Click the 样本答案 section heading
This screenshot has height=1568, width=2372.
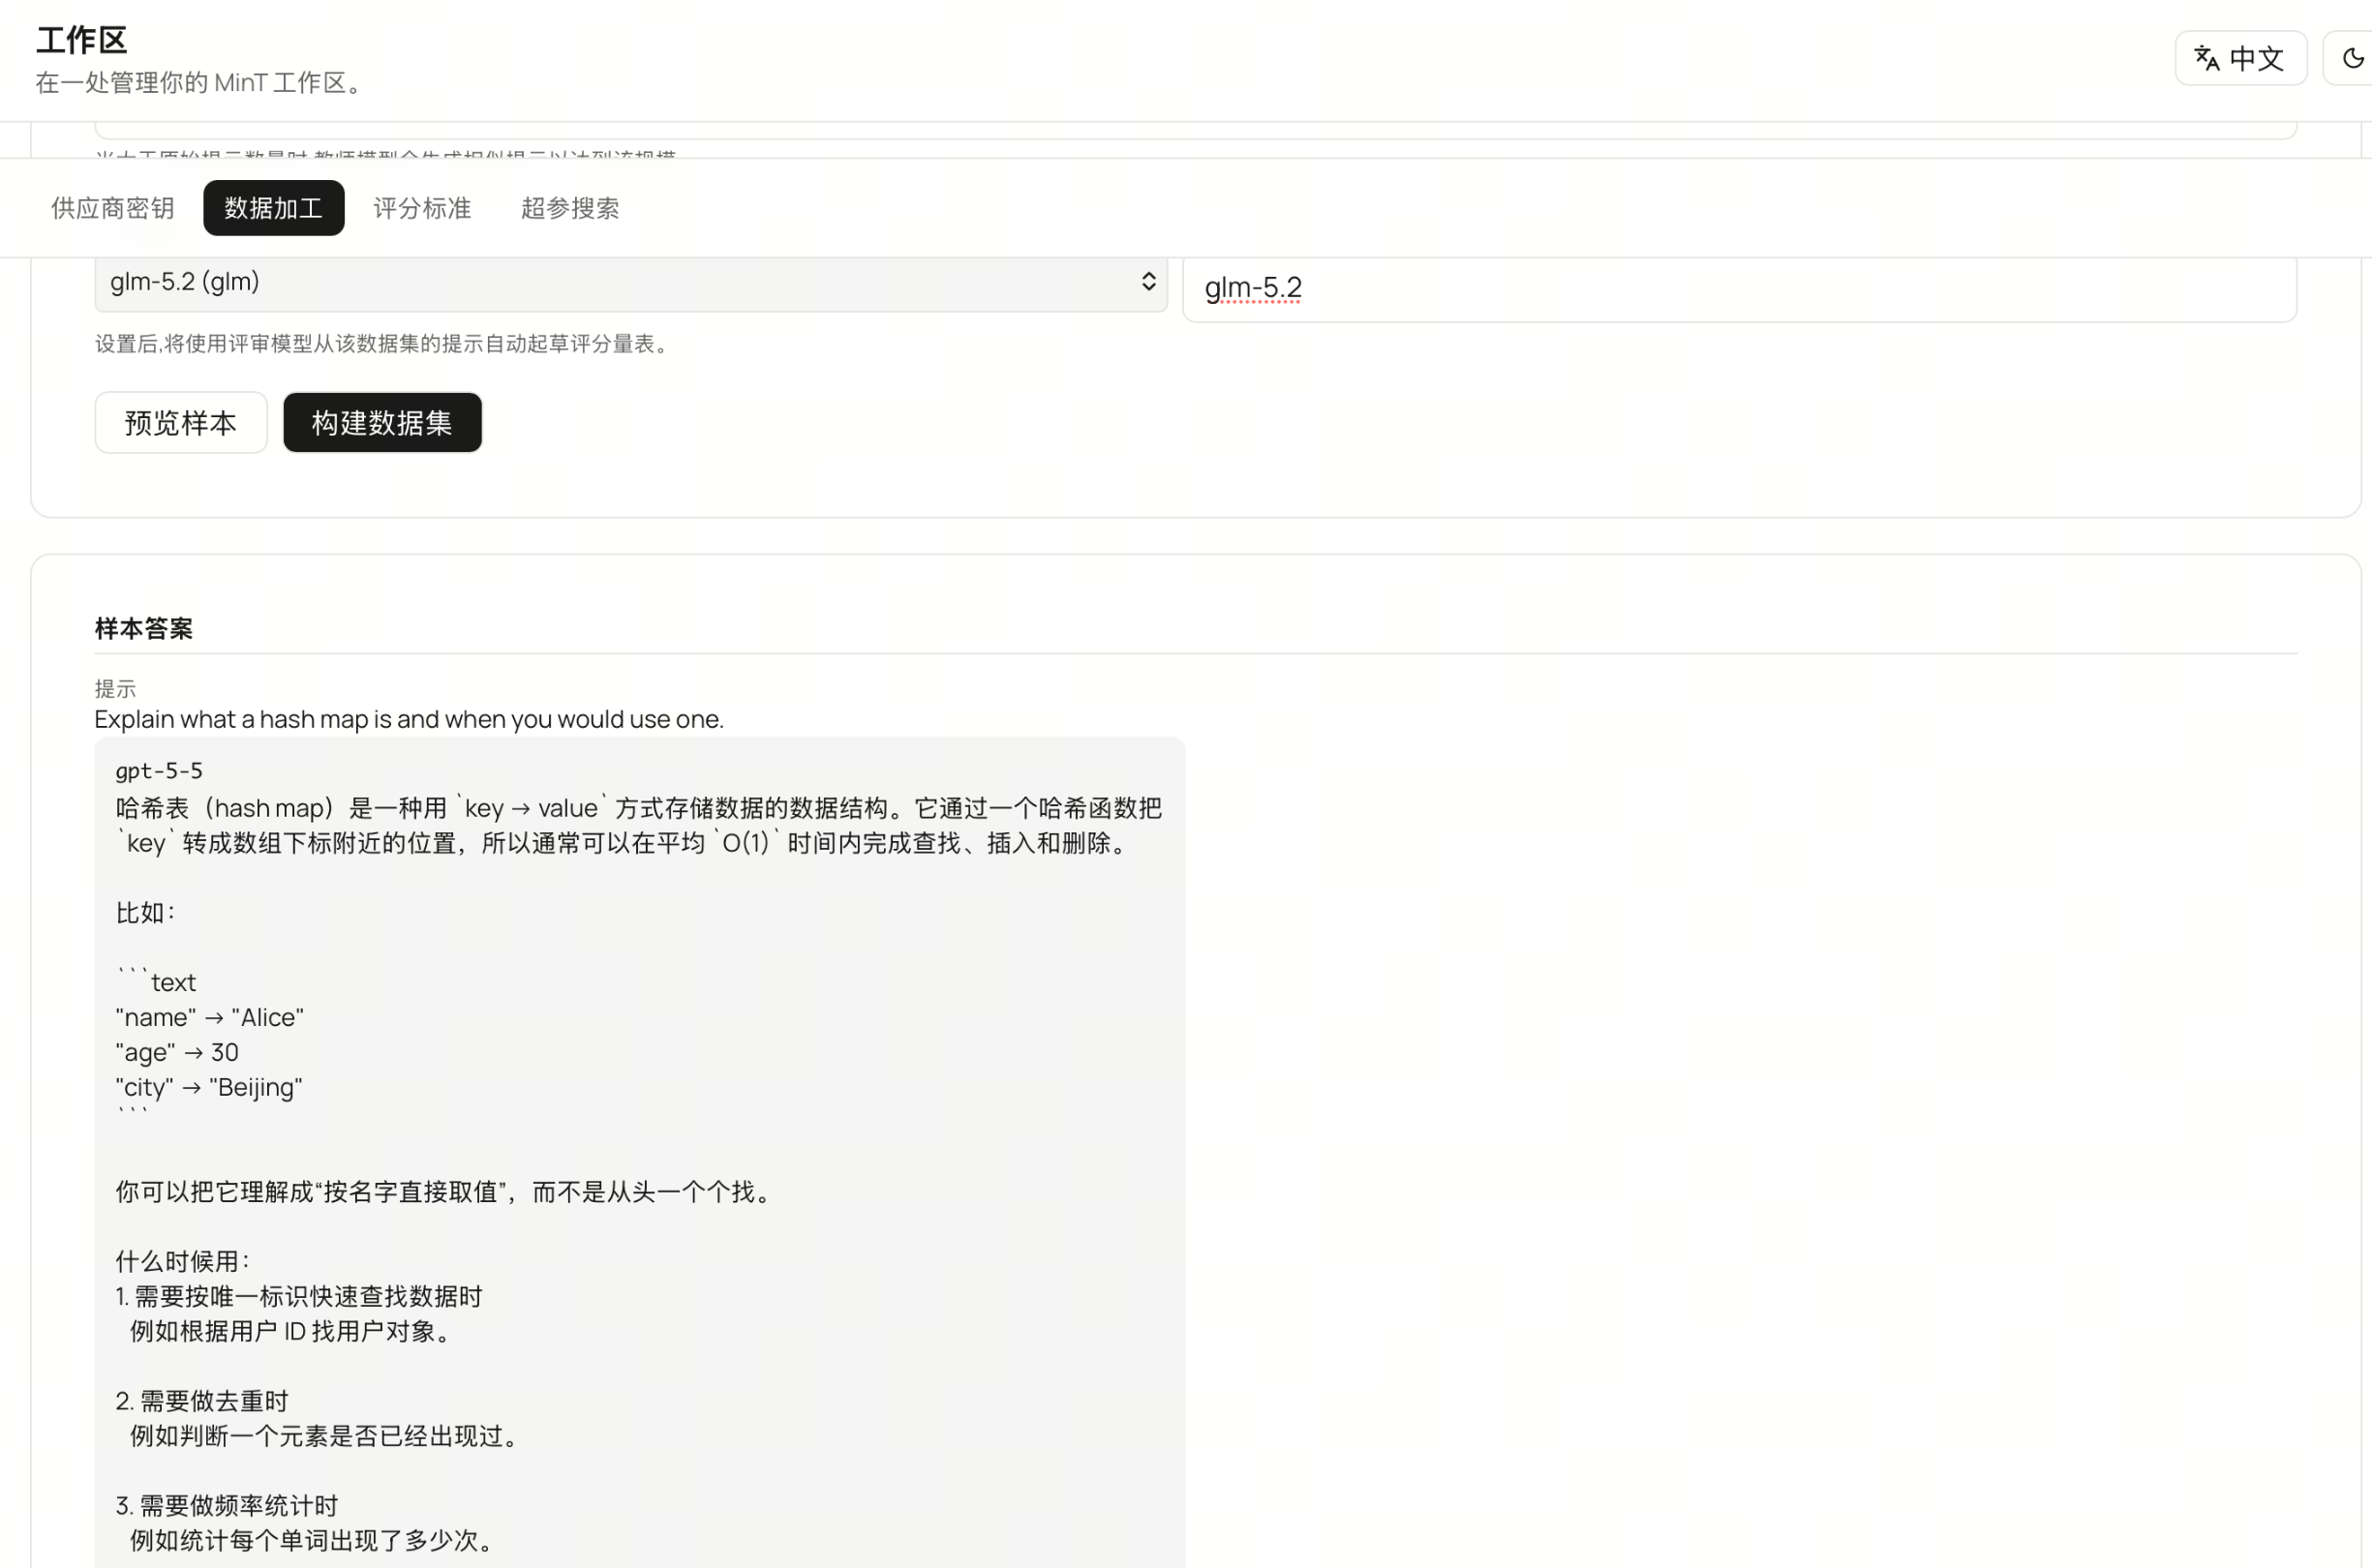point(144,628)
